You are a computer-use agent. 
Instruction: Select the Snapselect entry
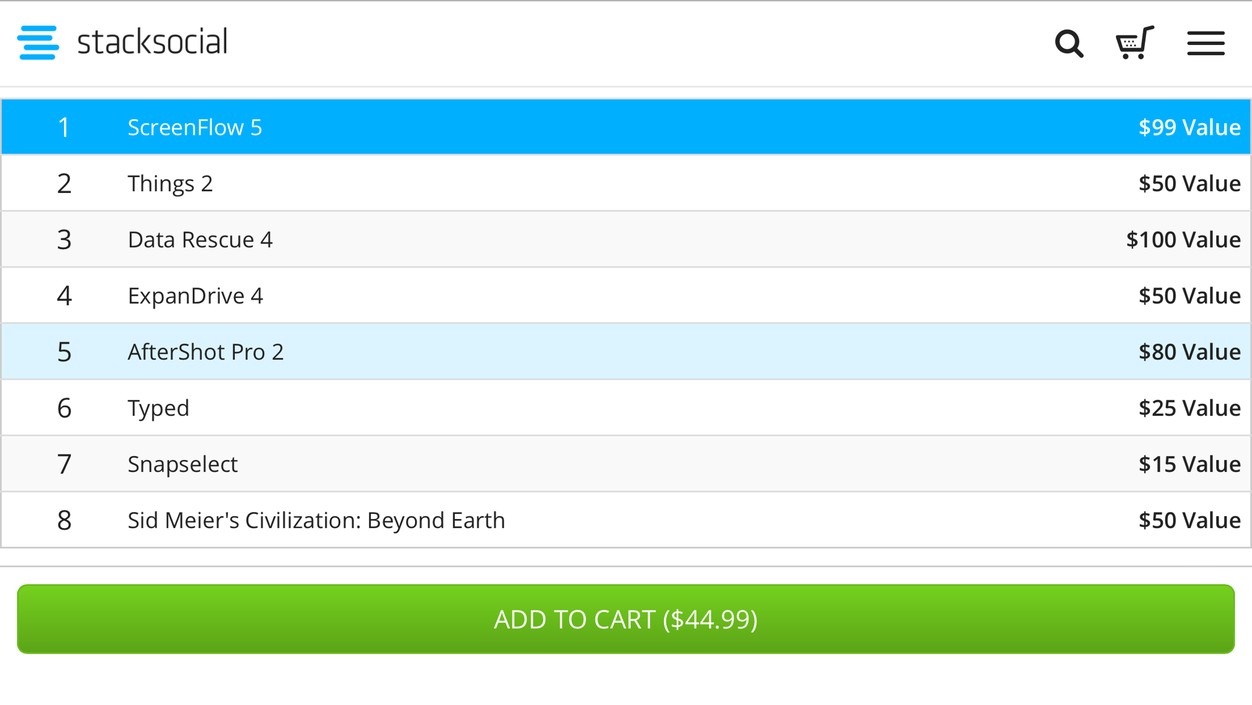[182, 464]
